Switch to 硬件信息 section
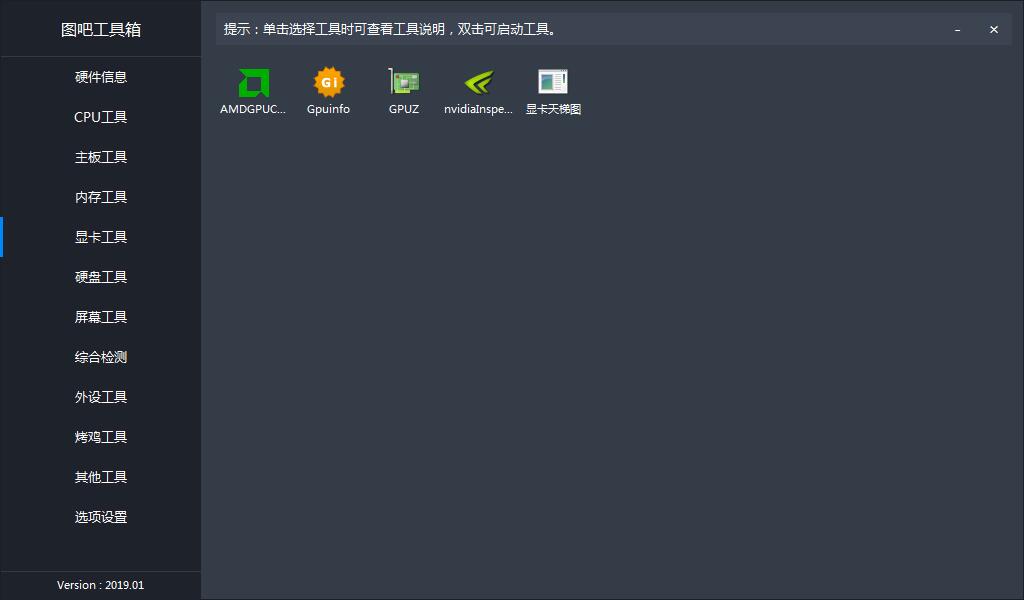1024x600 pixels. click(100, 77)
